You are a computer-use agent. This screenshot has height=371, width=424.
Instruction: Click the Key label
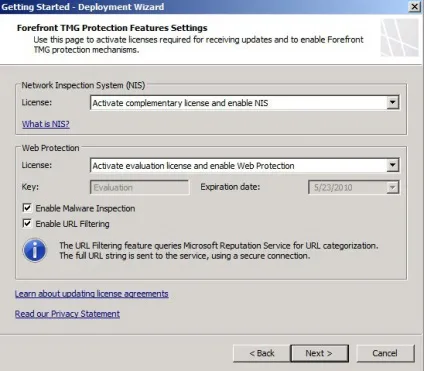[30, 187]
